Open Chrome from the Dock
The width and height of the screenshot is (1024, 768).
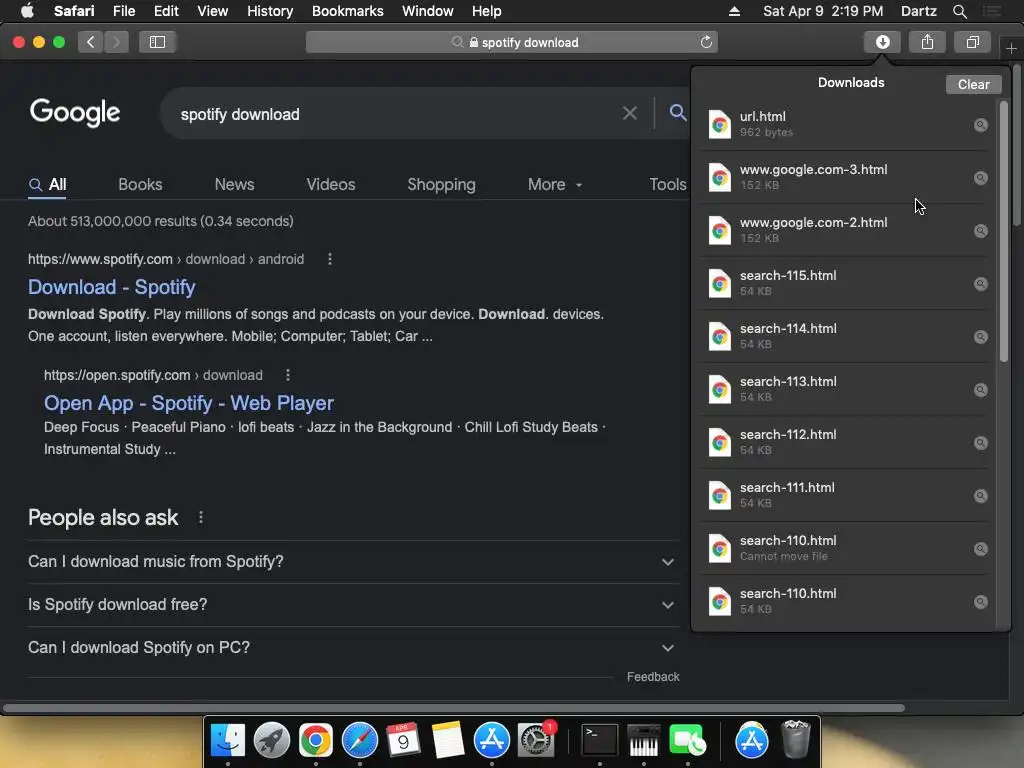(315, 740)
